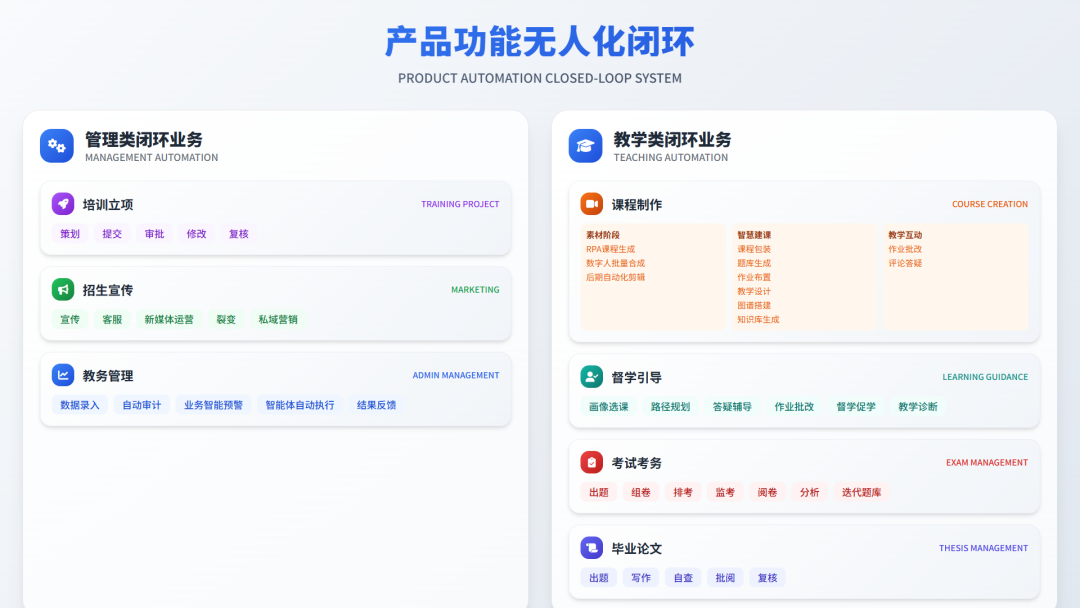Click the EXAM MANAGEMENT label
Image resolution: width=1080 pixels, height=608 pixels.
(x=987, y=463)
